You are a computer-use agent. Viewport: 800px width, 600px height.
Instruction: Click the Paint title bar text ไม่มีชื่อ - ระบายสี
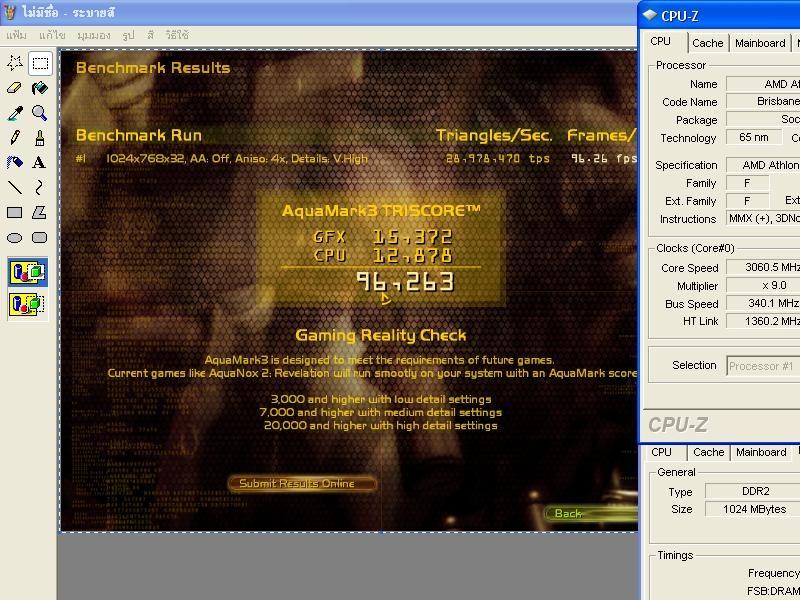[x=68, y=13]
